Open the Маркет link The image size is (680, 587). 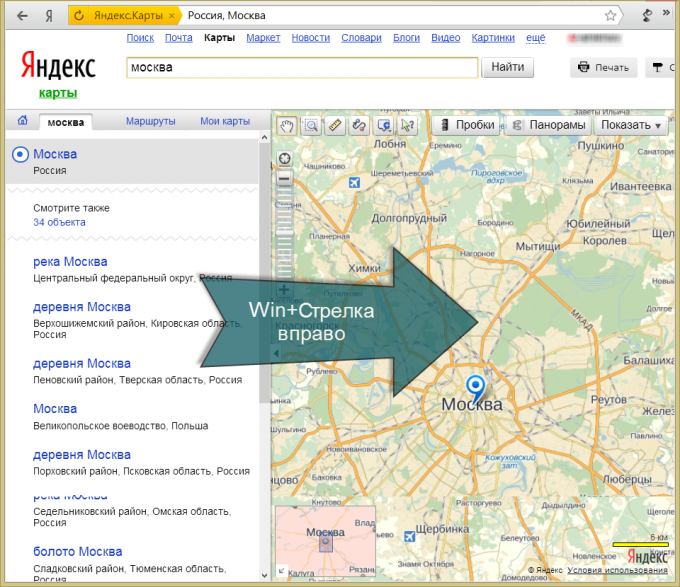[263, 38]
